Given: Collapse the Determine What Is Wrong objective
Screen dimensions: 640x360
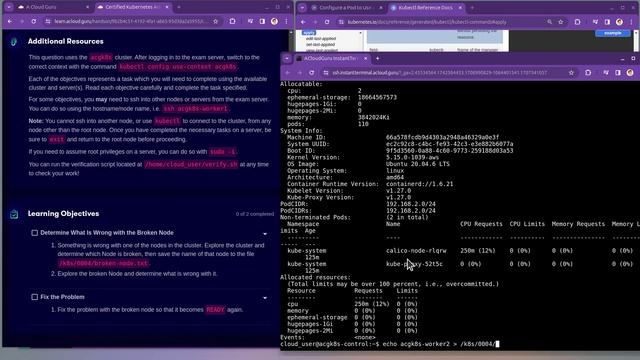Looking at the screenshot, I should (x=265, y=234).
